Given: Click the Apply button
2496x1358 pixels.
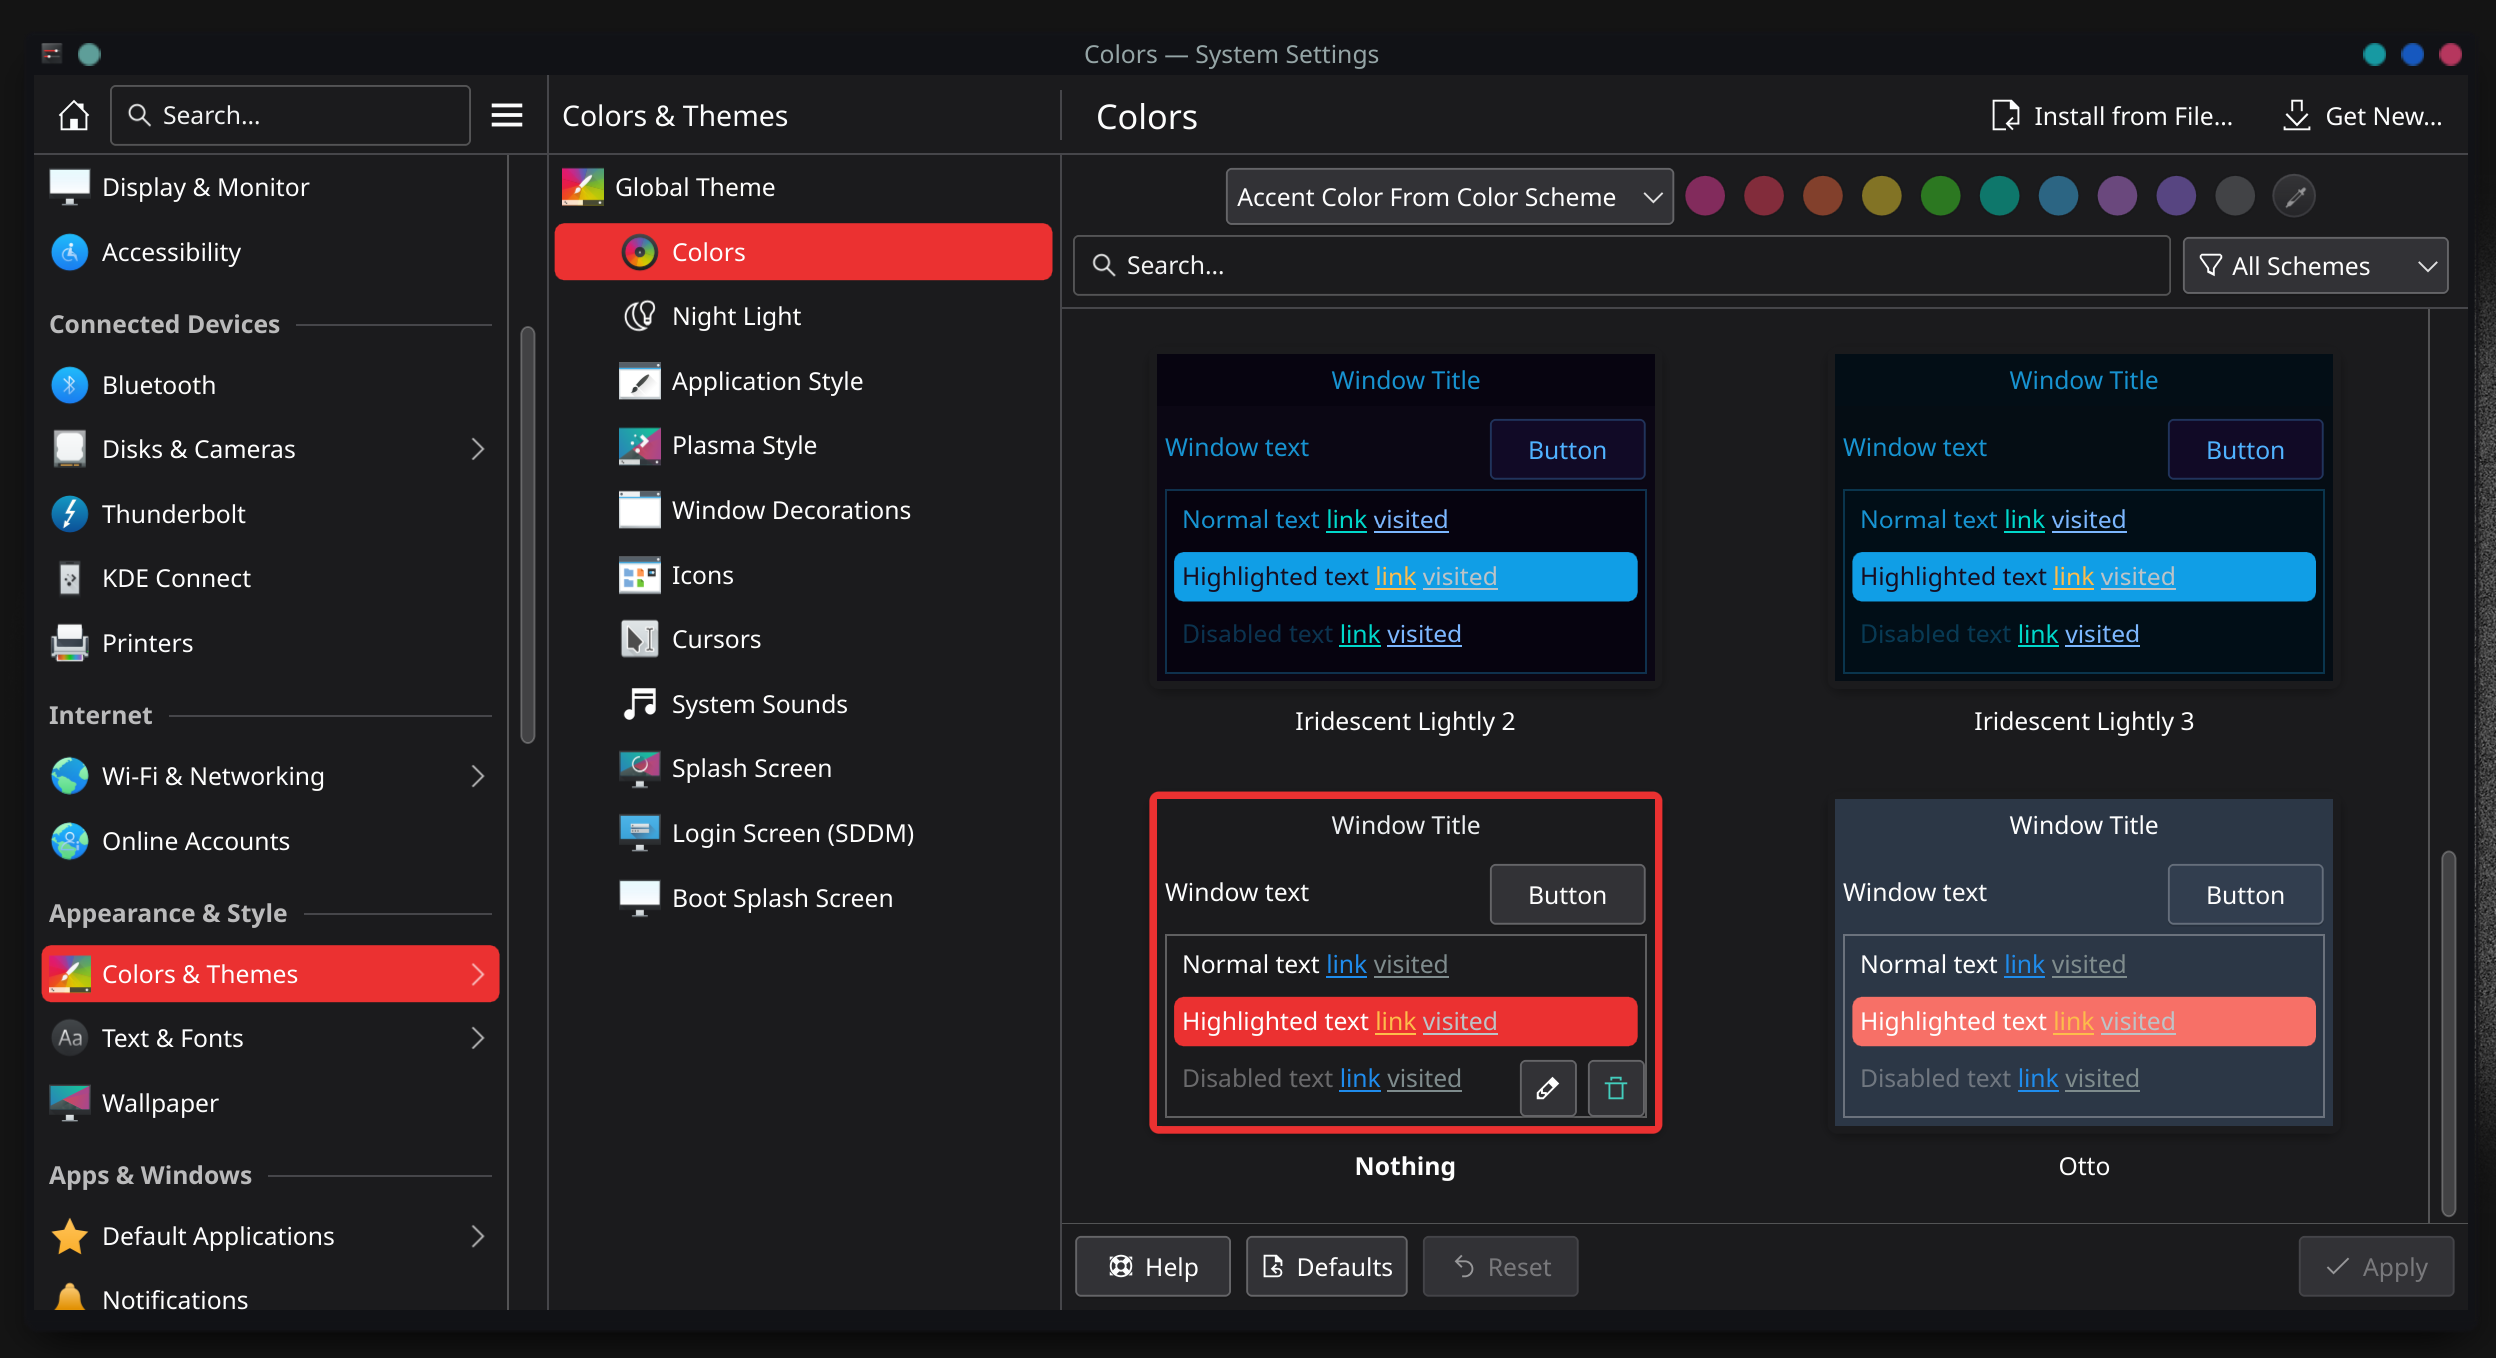Looking at the screenshot, I should [x=2375, y=1267].
